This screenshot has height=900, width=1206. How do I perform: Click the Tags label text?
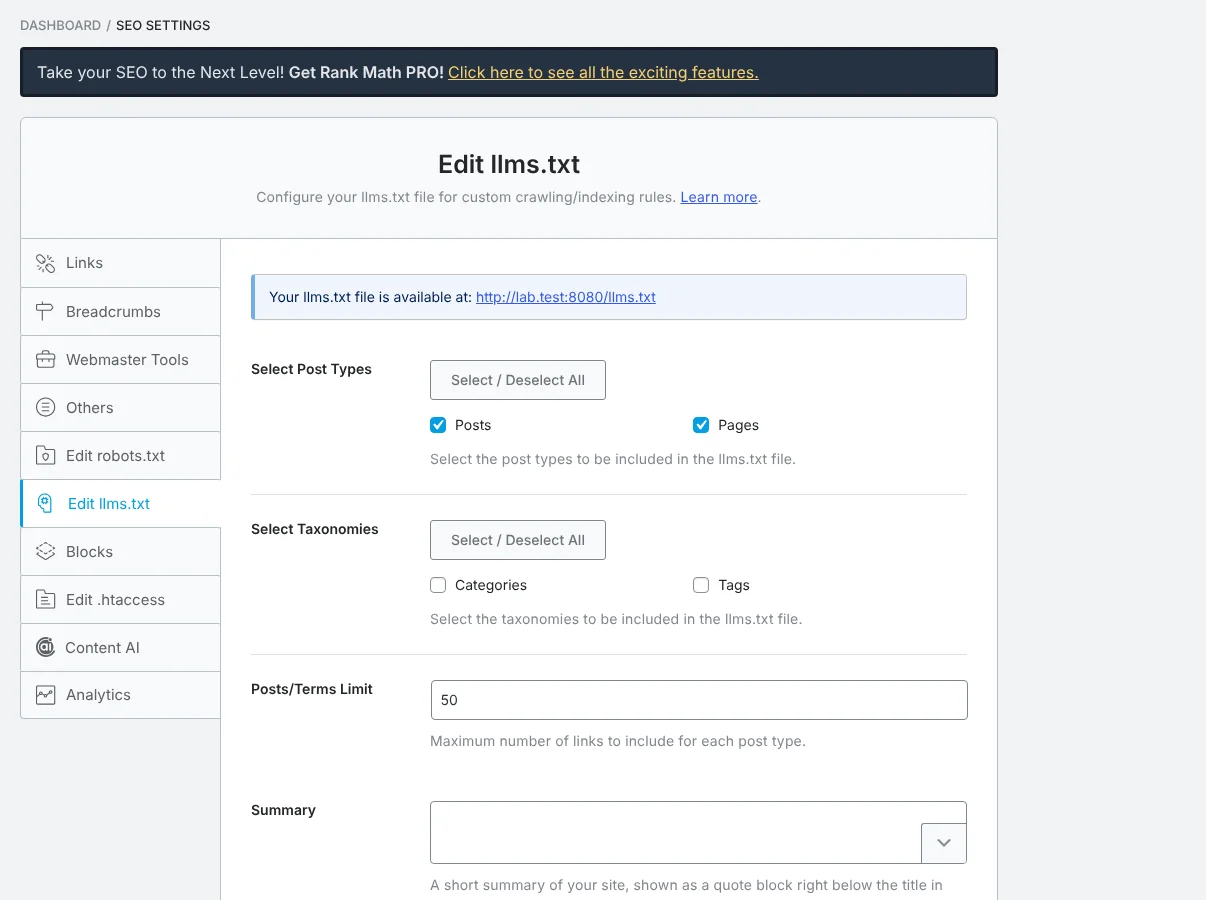[x=734, y=585]
